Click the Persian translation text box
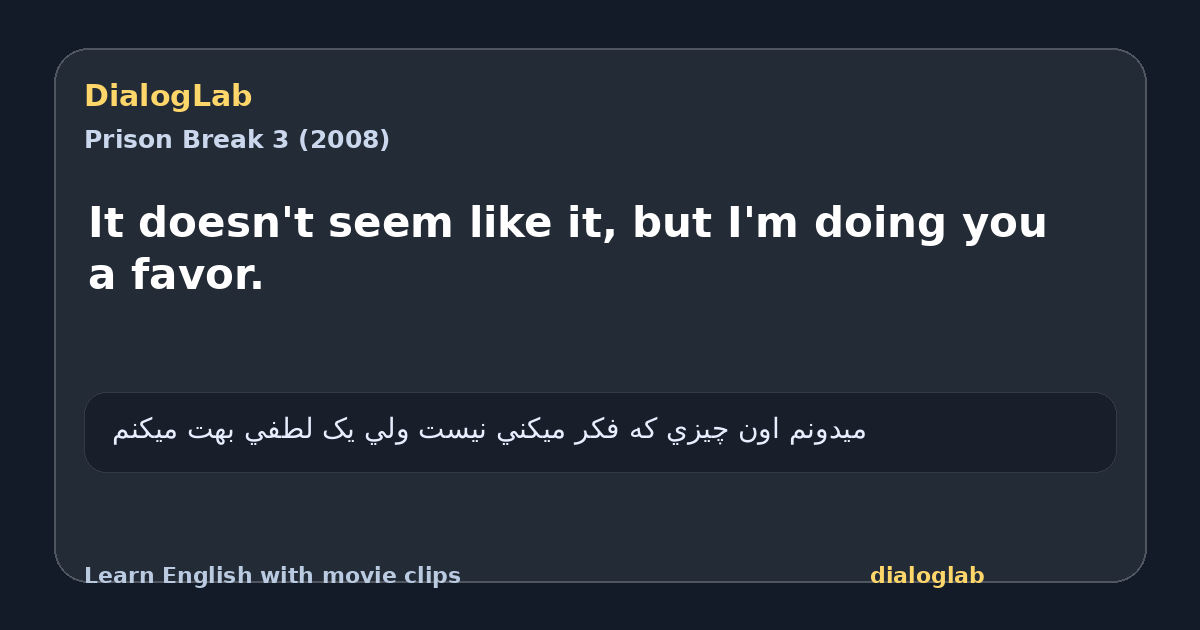 tap(600, 432)
